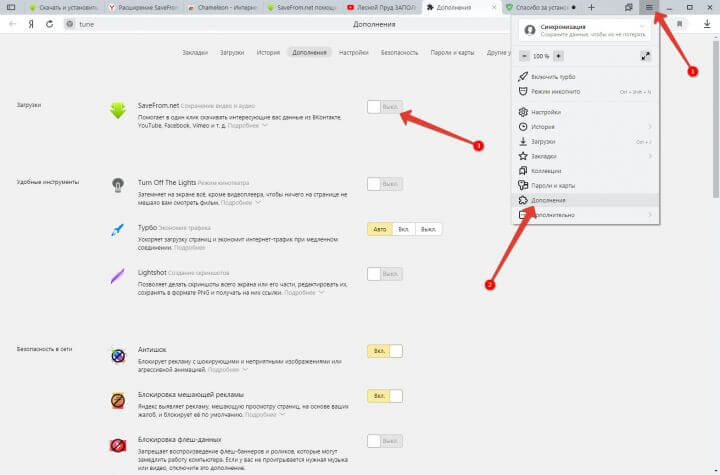Go back with the back arrow
The width and height of the screenshot is (720, 475).
(12, 24)
